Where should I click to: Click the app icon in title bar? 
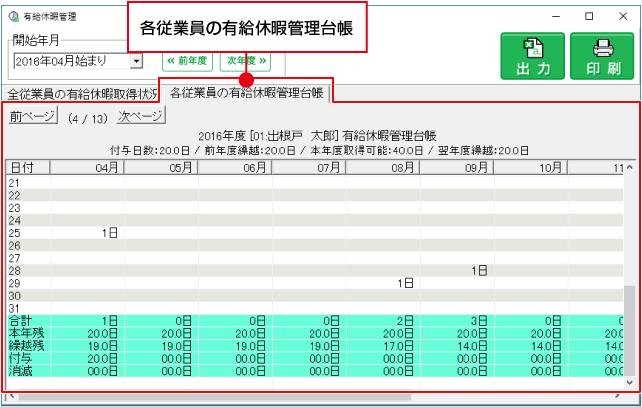[14, 16]
